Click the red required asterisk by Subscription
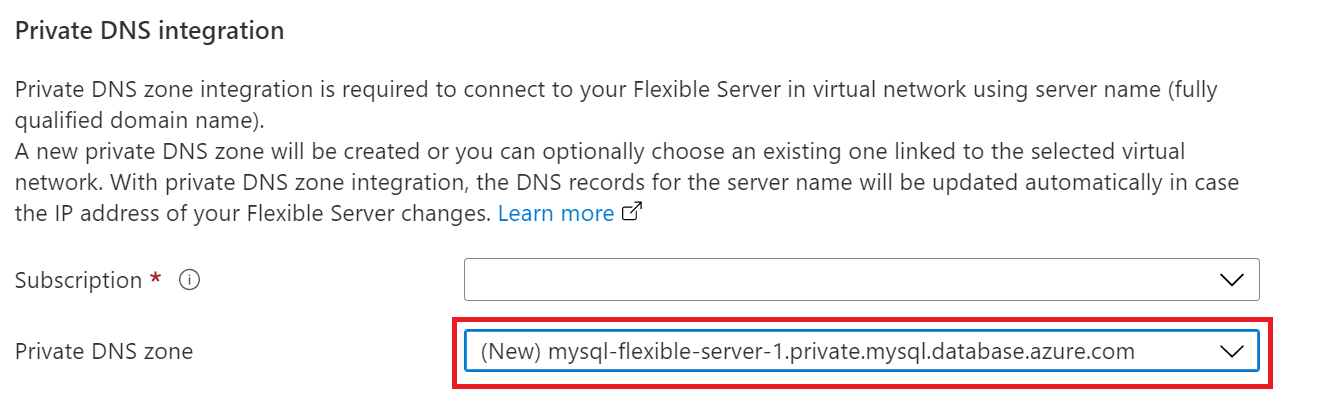The height and width of the screenshot is (411, 1338). click(156, 279)
